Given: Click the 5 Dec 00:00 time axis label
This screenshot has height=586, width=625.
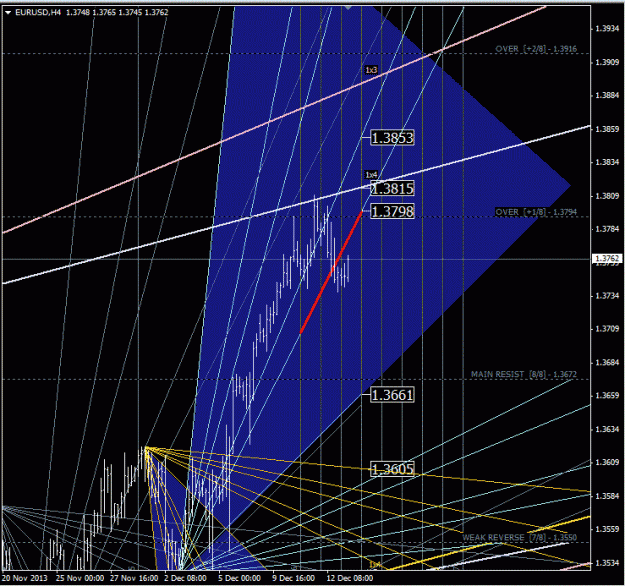Looking at the screenshot, I should coord(239,578).
